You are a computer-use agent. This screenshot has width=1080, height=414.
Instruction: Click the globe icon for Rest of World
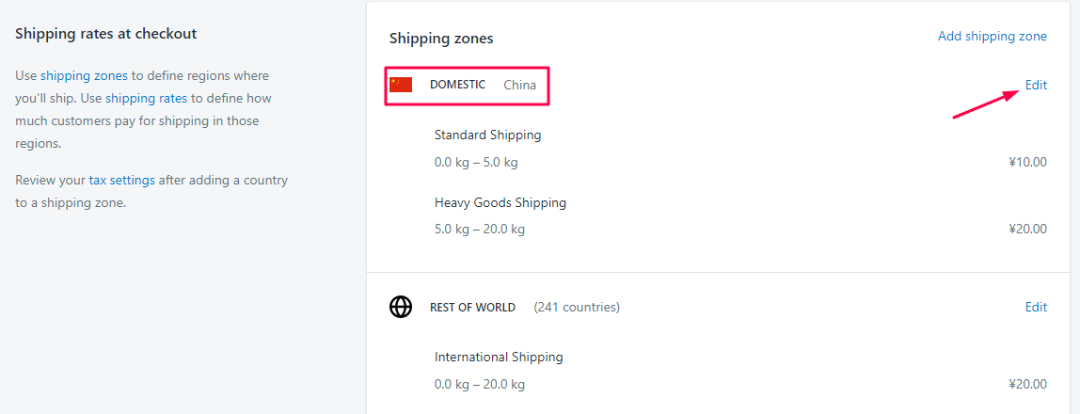coord(400,307)
